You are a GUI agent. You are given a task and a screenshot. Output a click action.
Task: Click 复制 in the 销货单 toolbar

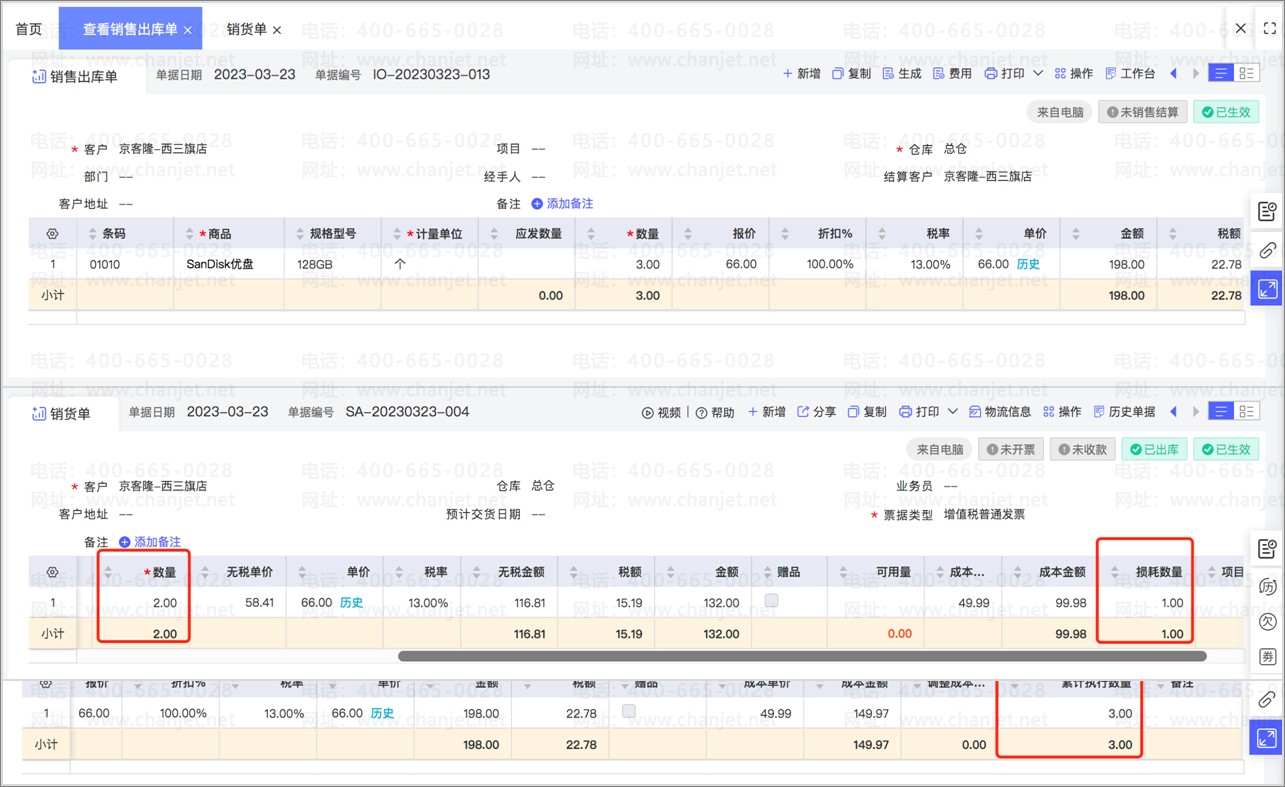867,412
